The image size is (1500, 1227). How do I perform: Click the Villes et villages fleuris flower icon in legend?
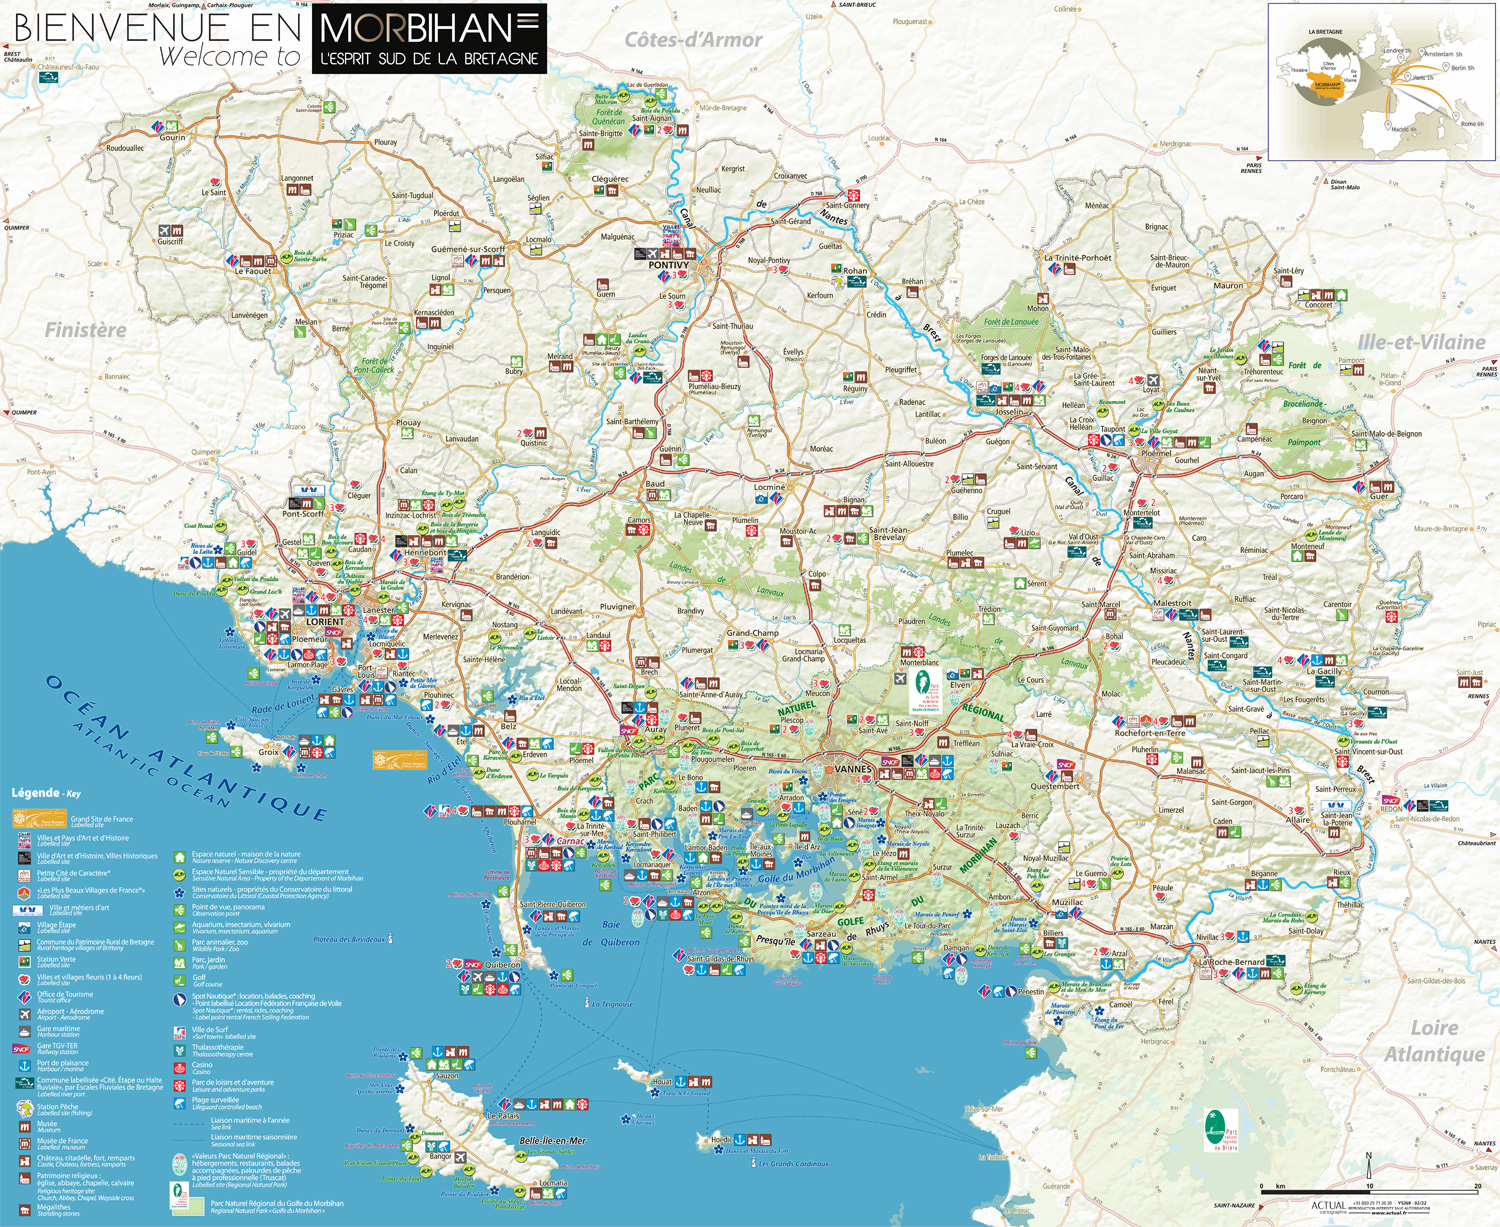(x=25, y=979)
